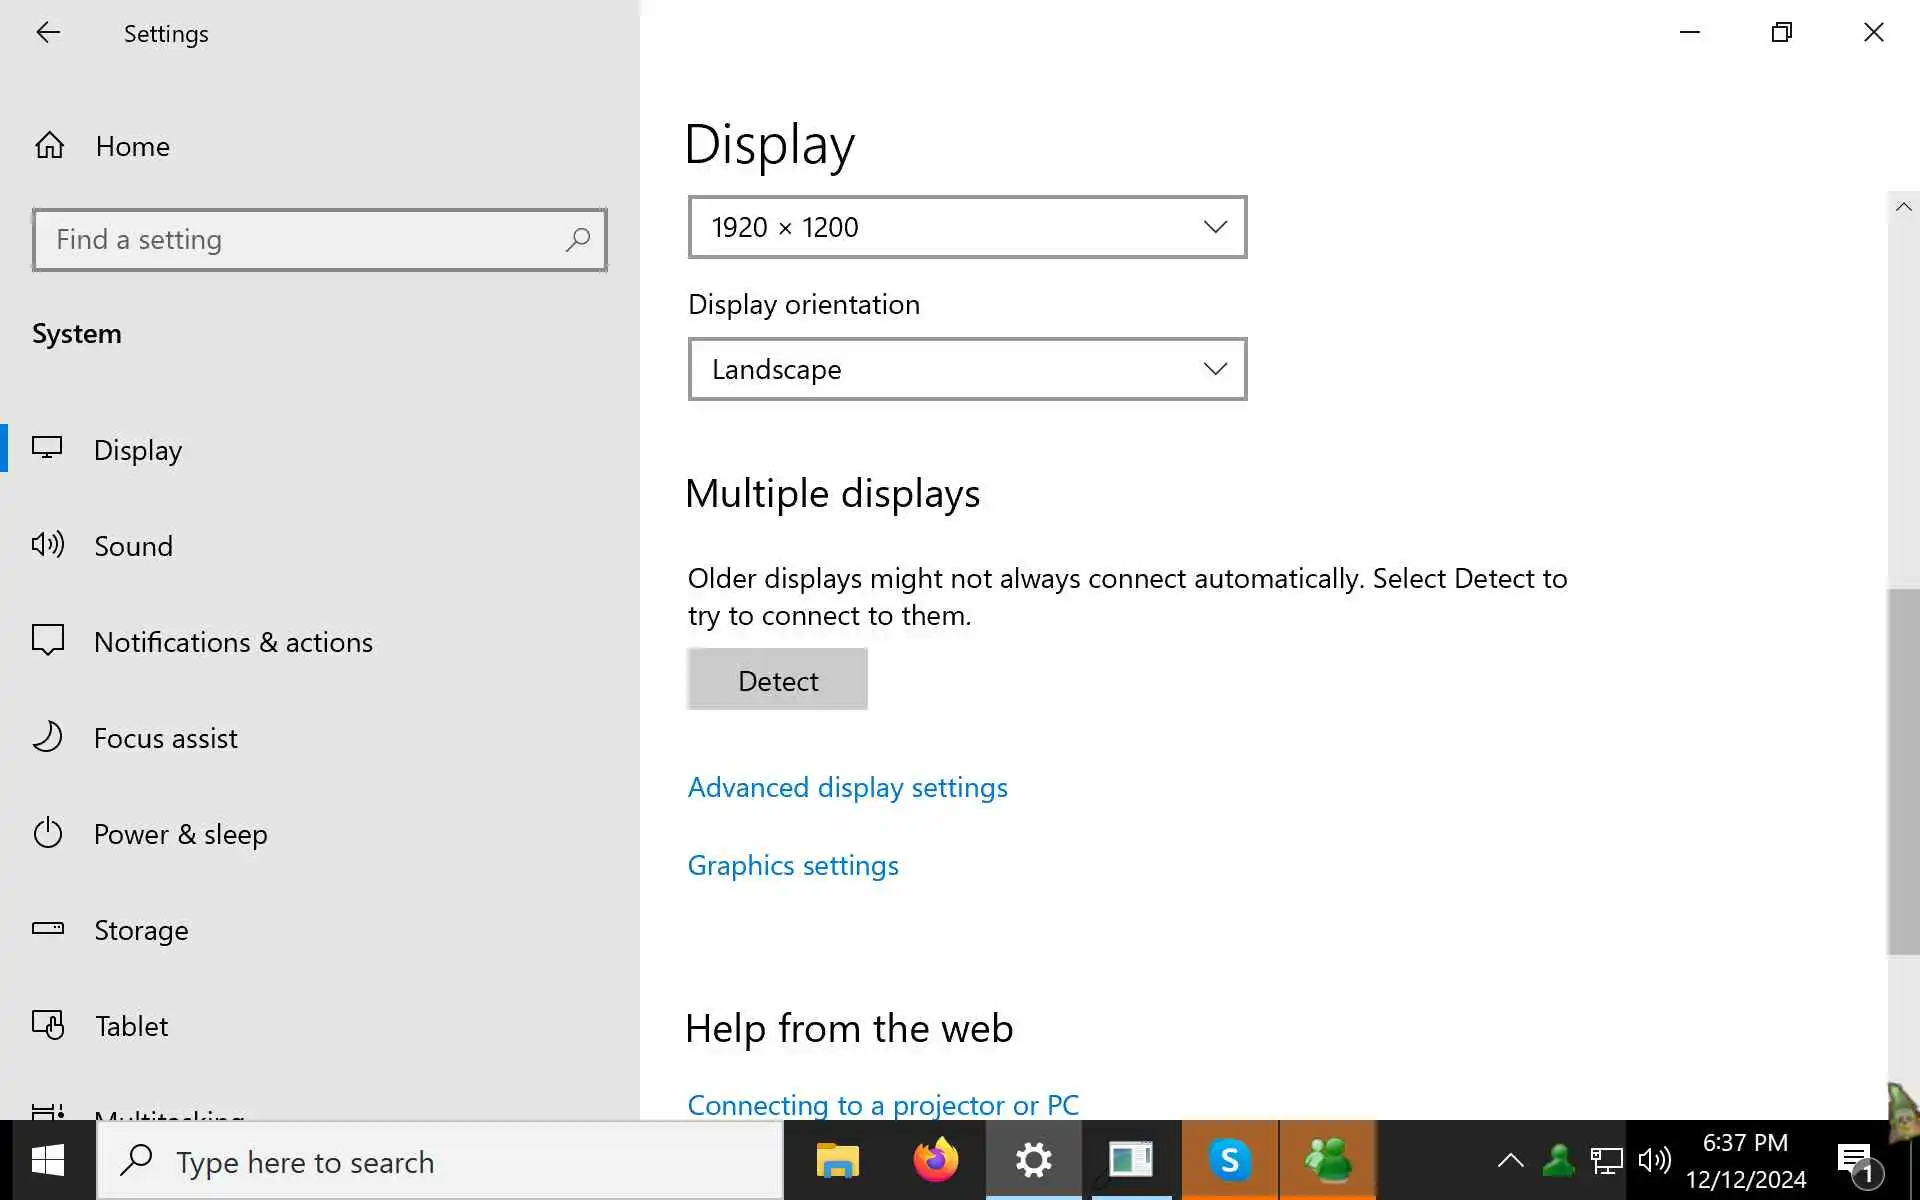Open Skype from the taskbar
This screenshot has height=1200, width=1920.
click(x=1229, y=1161)
